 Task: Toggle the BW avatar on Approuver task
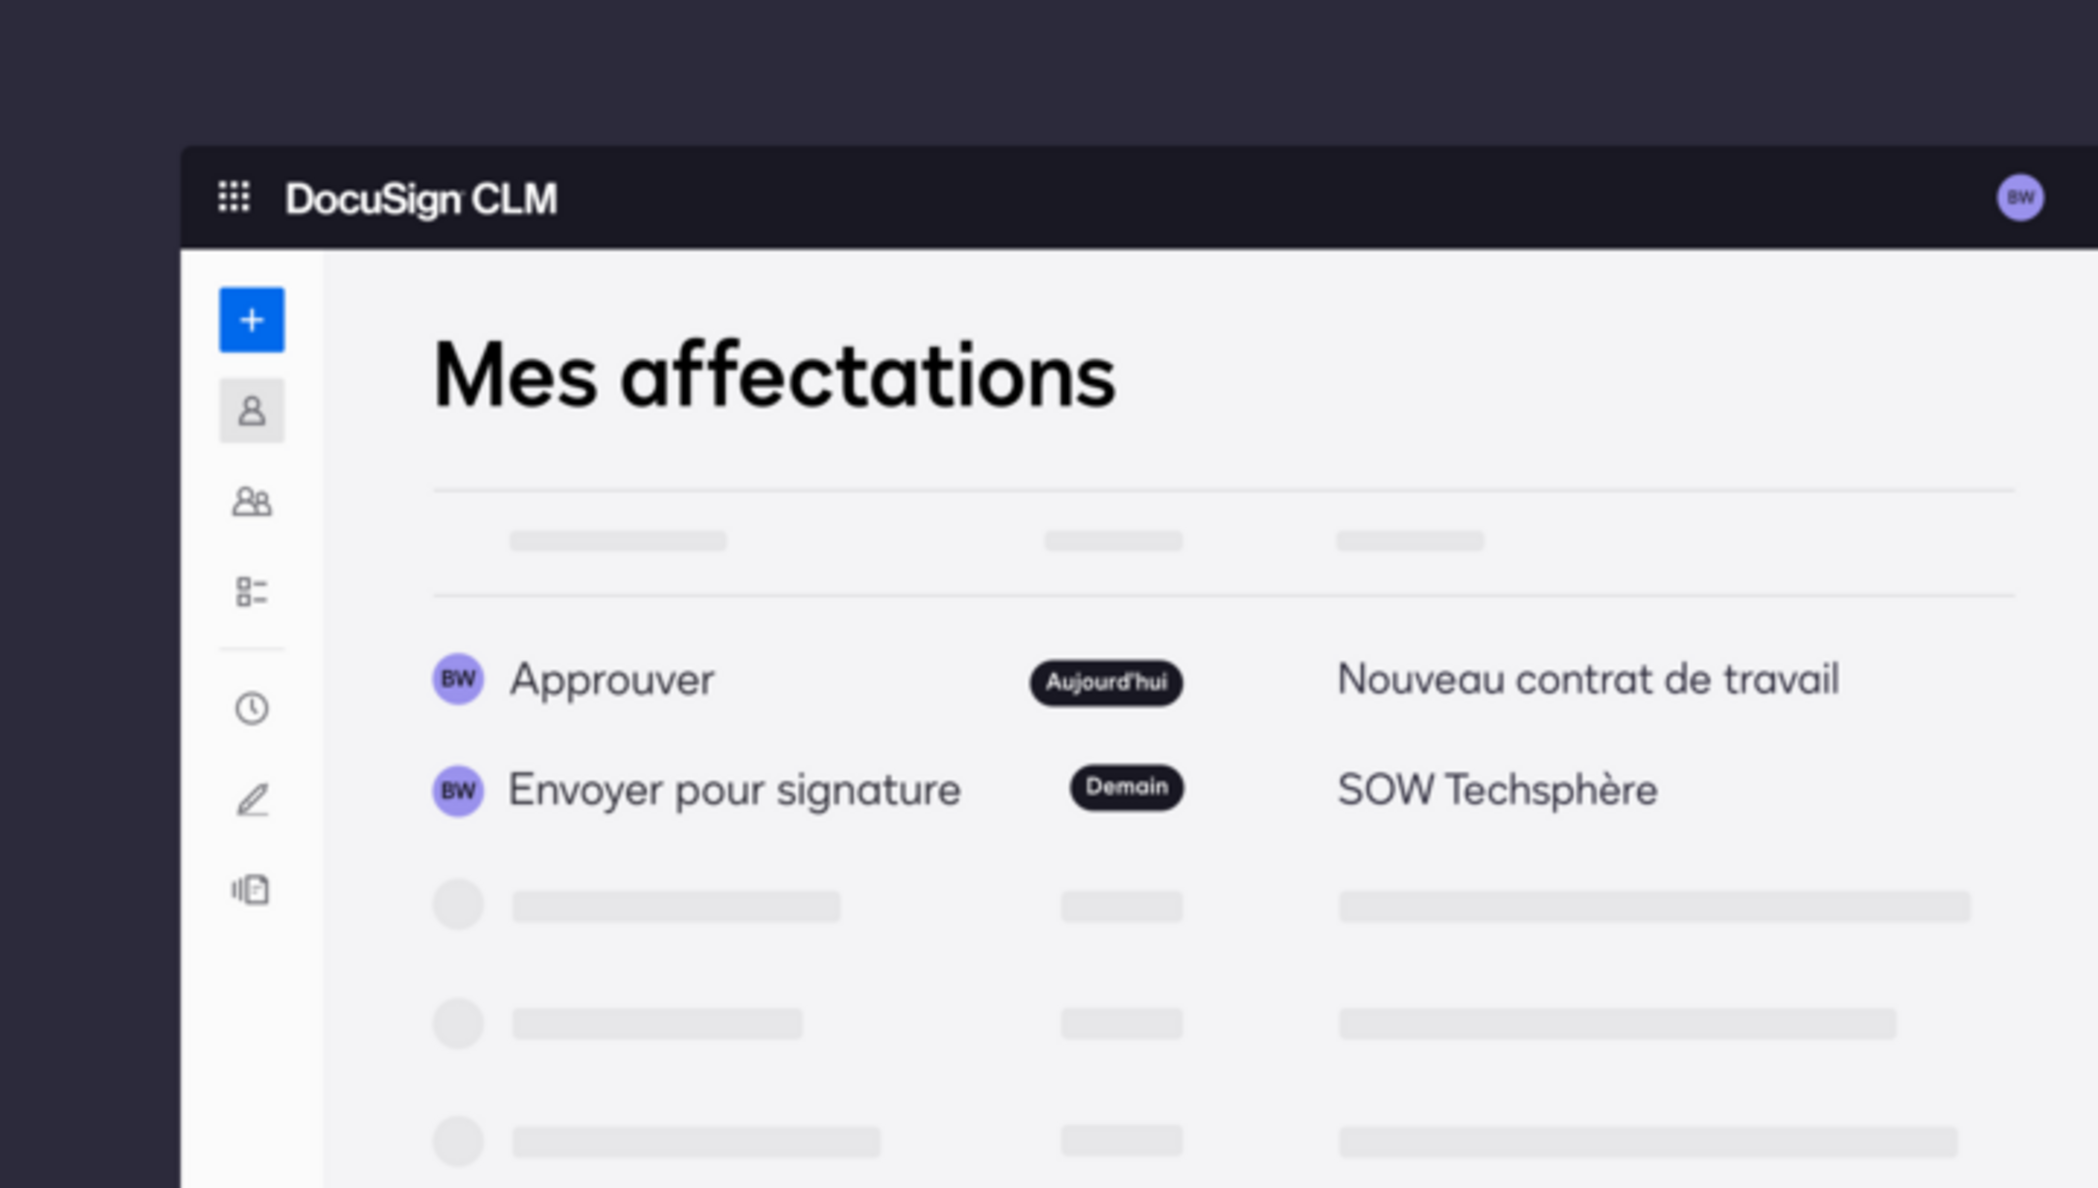click(458, 679)
